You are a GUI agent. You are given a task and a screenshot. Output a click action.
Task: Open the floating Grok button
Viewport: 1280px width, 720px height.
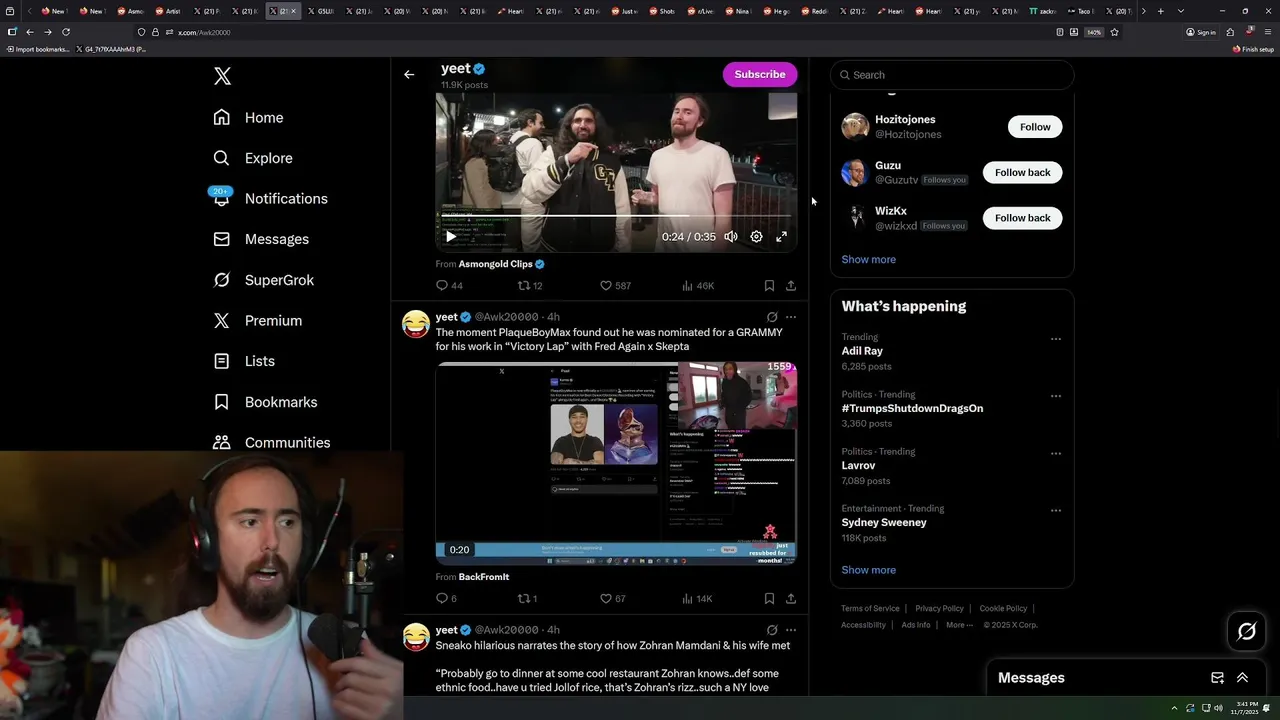click(1247, 631)
